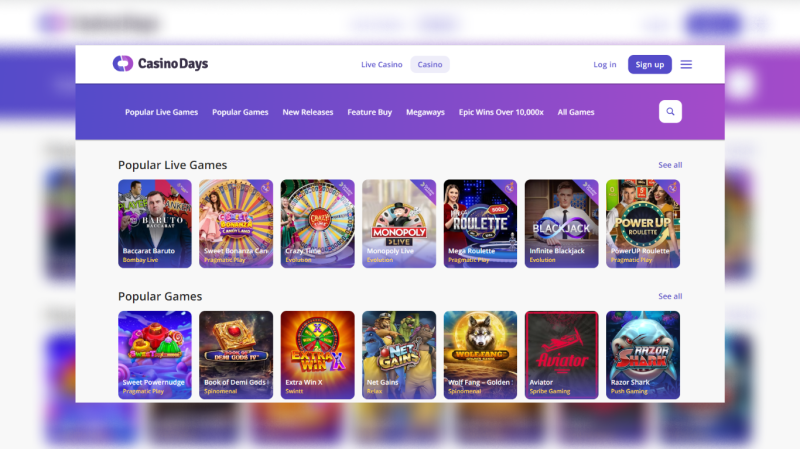Play the Aviator game
This screenshot has height=449, width=800.
561,354
